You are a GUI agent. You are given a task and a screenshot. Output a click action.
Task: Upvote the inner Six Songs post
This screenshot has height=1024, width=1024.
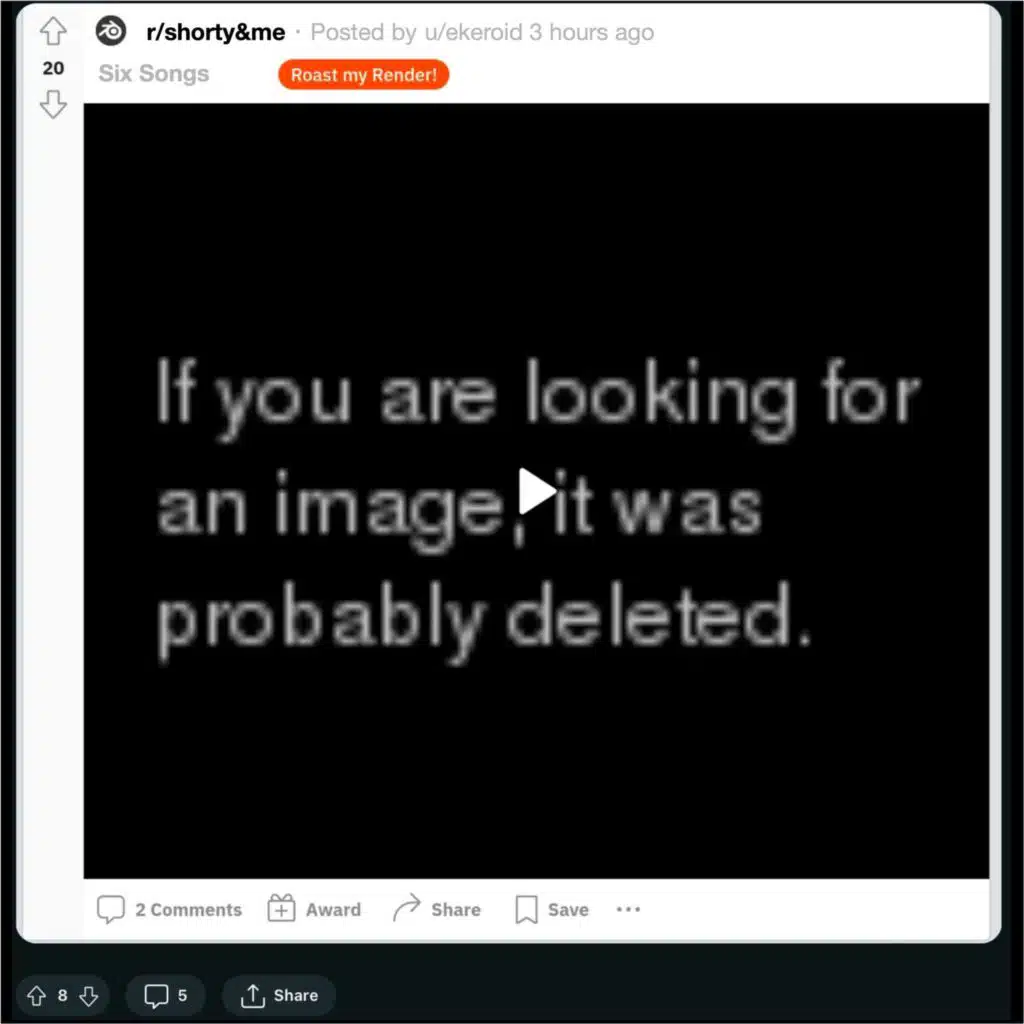(x=53, y=31)
